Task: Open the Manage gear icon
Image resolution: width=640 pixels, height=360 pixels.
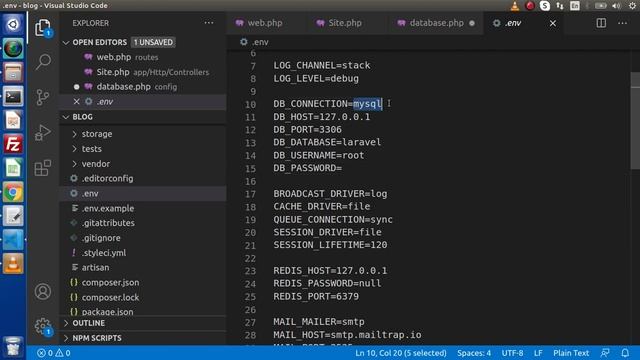Action: click(42, 327)
